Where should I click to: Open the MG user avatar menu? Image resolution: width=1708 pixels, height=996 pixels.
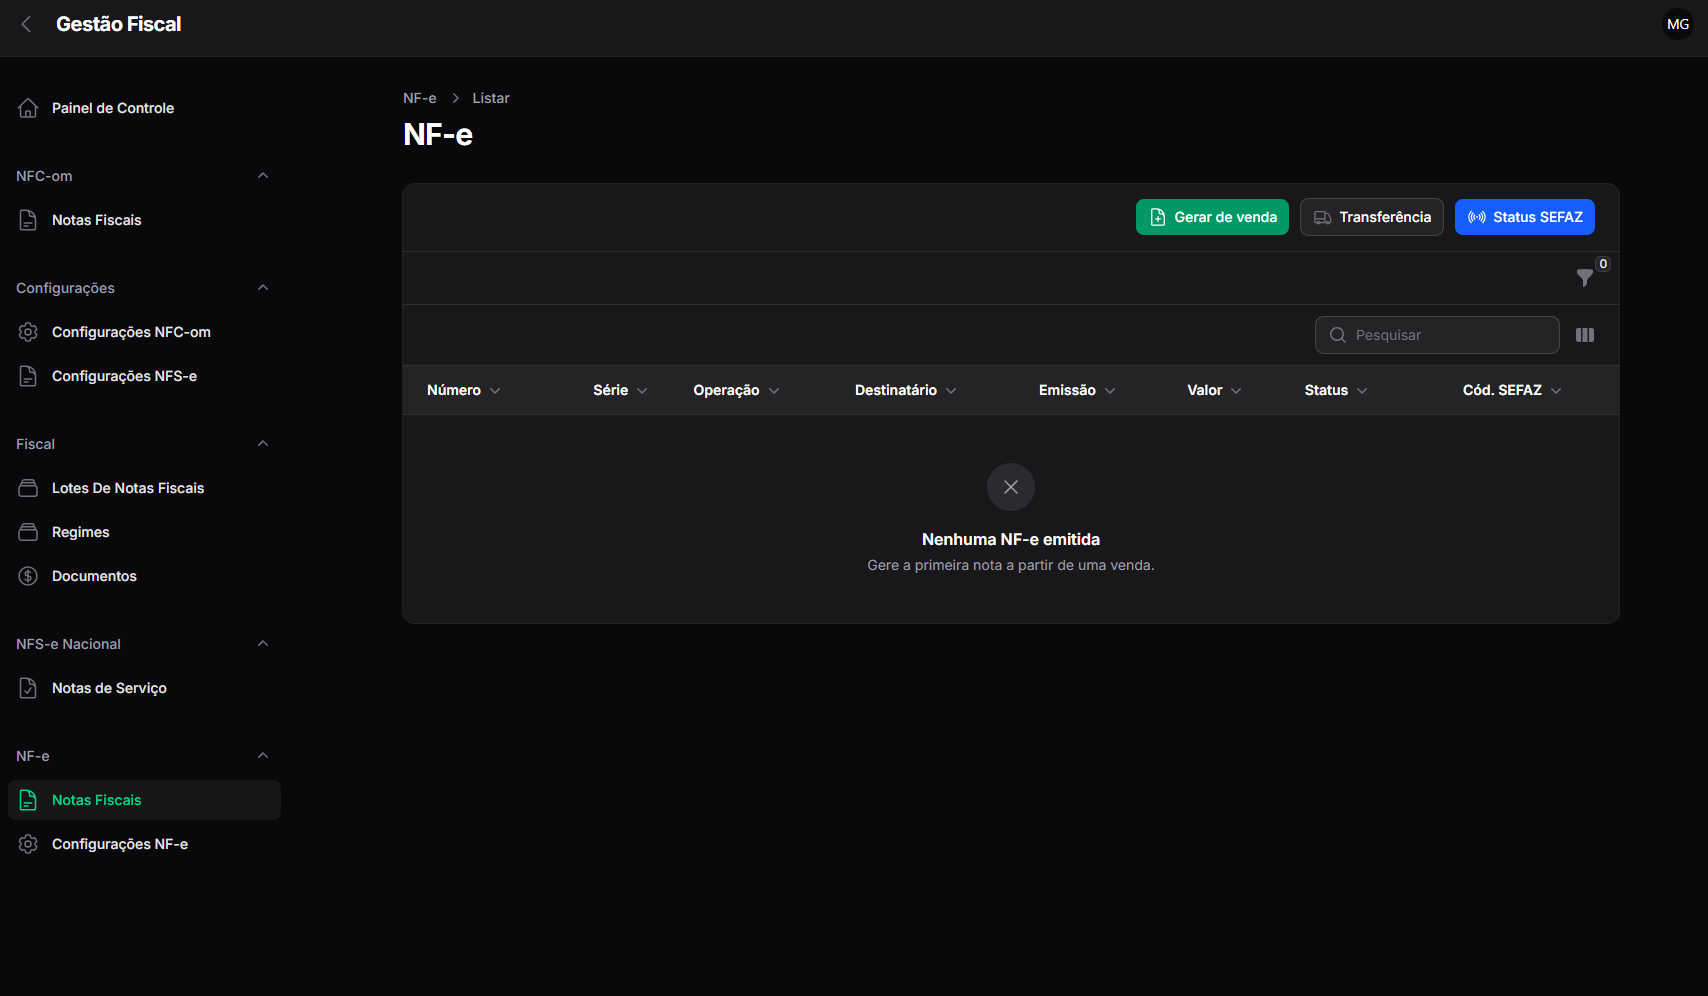tap(1678, 24)
